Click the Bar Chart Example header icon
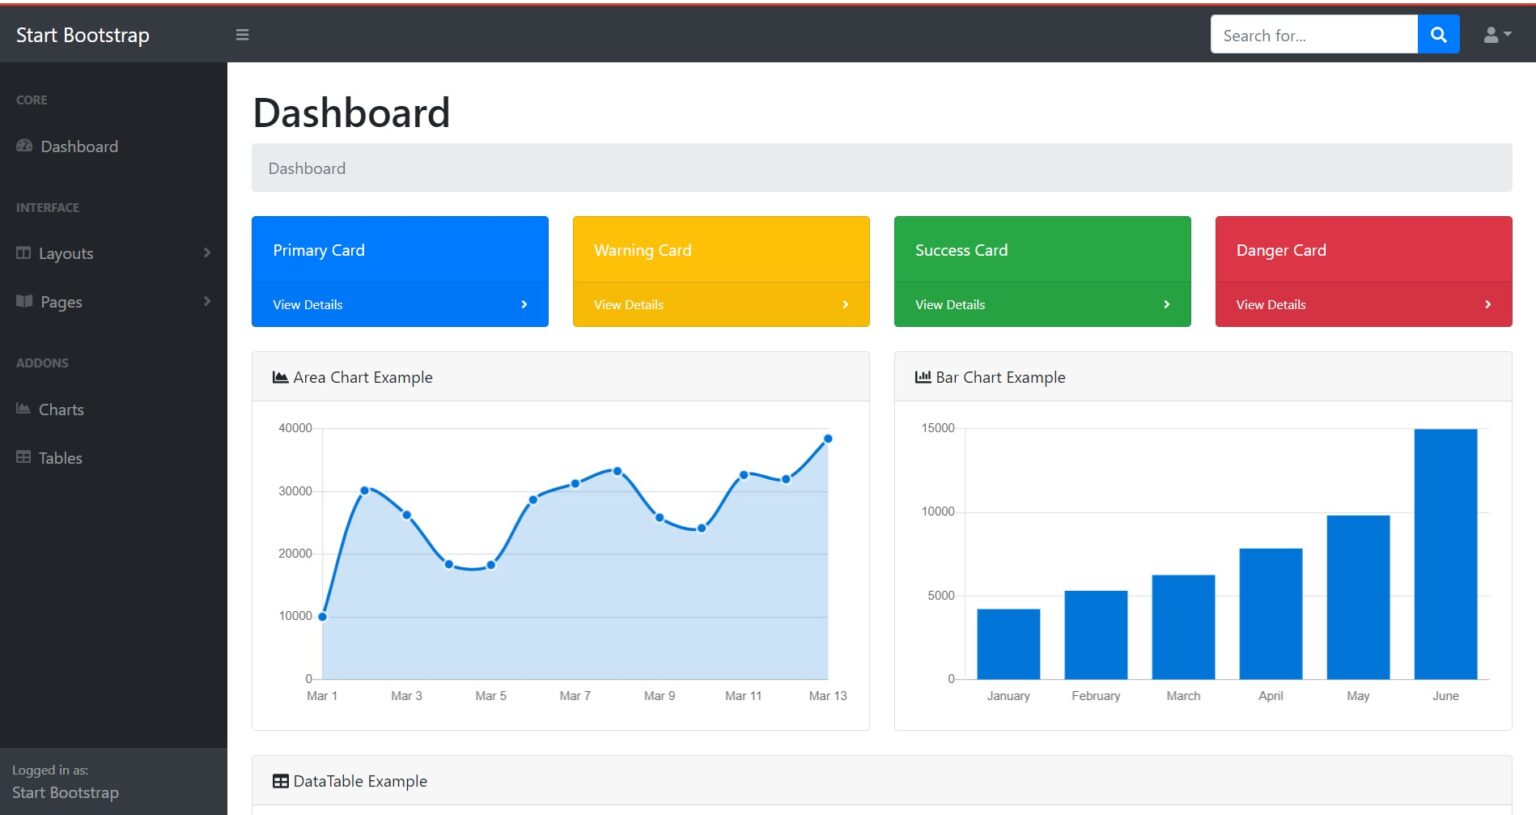 tap(921, 376)
